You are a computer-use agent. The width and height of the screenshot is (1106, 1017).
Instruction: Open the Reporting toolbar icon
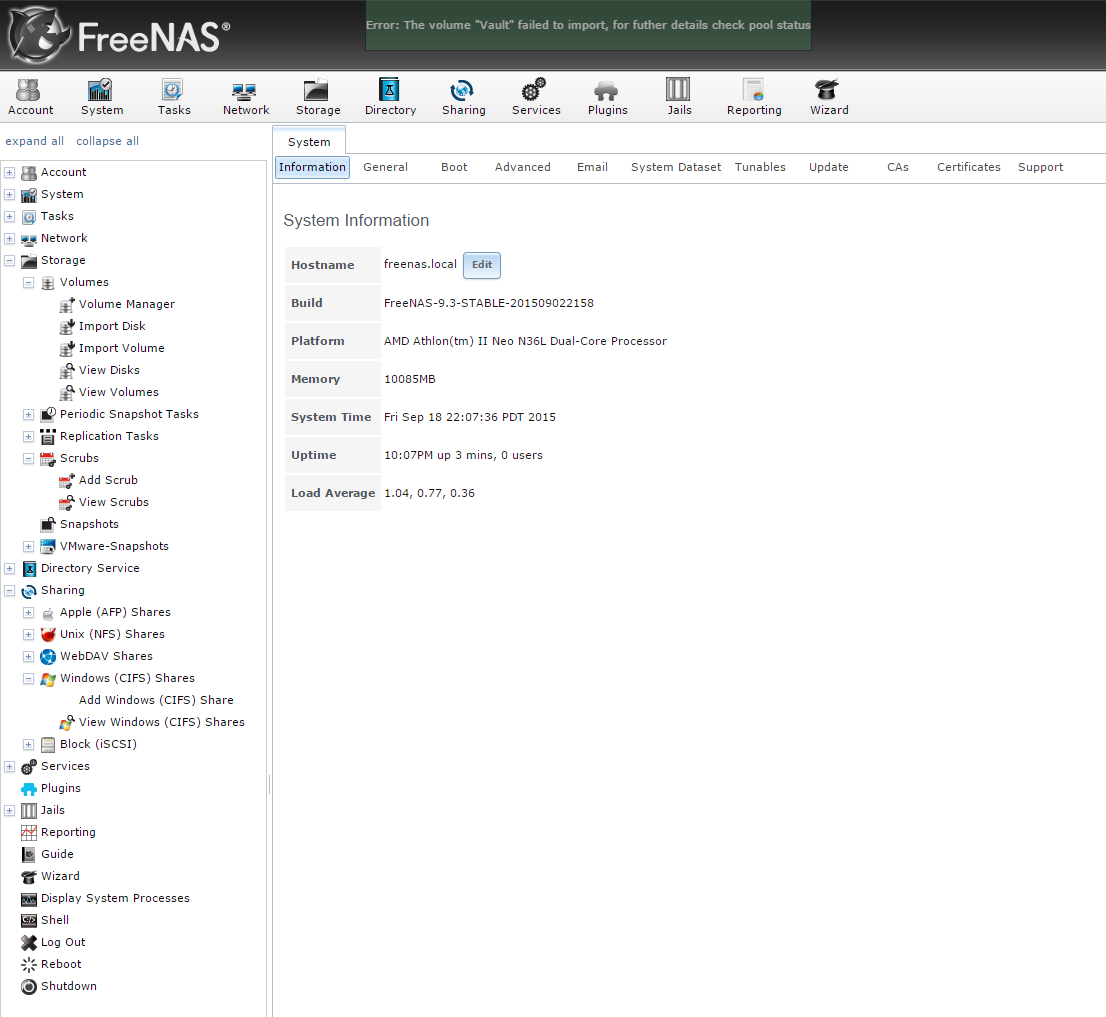click(x=754, y=97)
